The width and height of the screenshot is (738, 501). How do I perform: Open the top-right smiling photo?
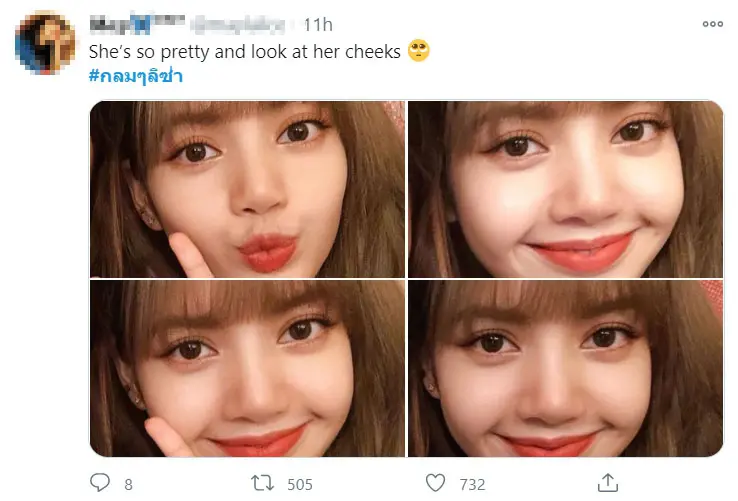(564, 189)
